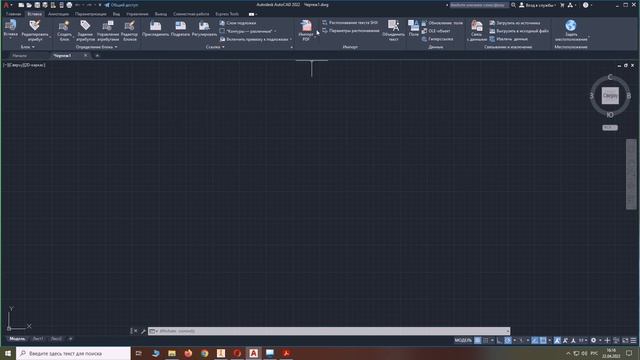Expand Задать местоположение dropdown arrow
Screen dimensions: 640x360
click(x=589, y=37)
